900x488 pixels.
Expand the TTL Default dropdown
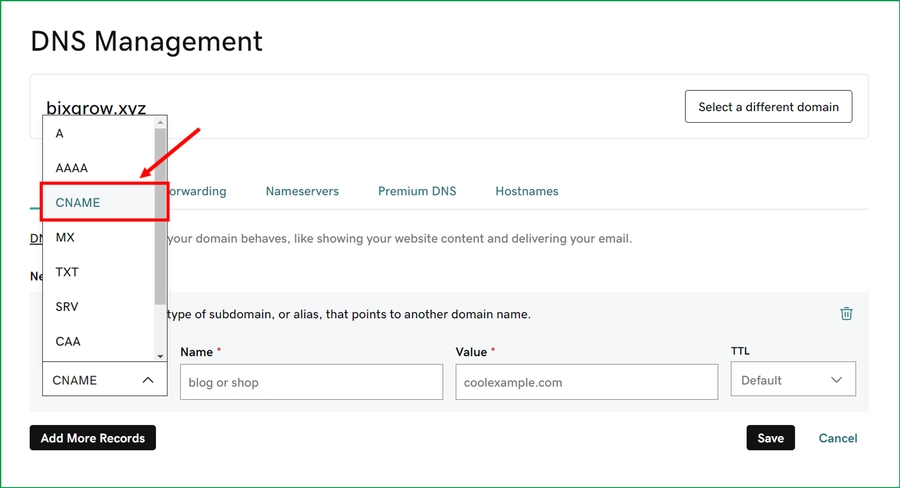[x=792, y=380]
